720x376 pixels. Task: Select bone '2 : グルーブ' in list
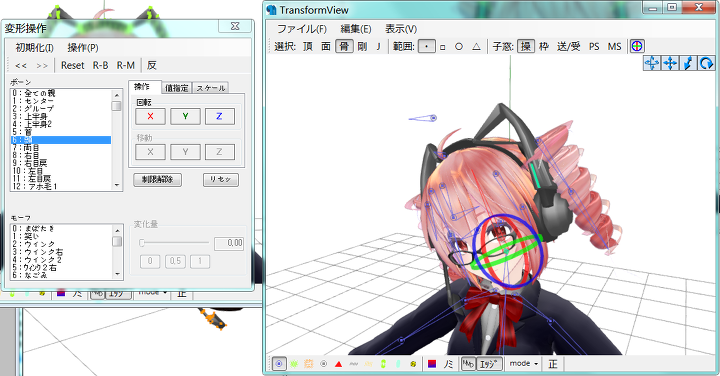[x=61, y=109]
